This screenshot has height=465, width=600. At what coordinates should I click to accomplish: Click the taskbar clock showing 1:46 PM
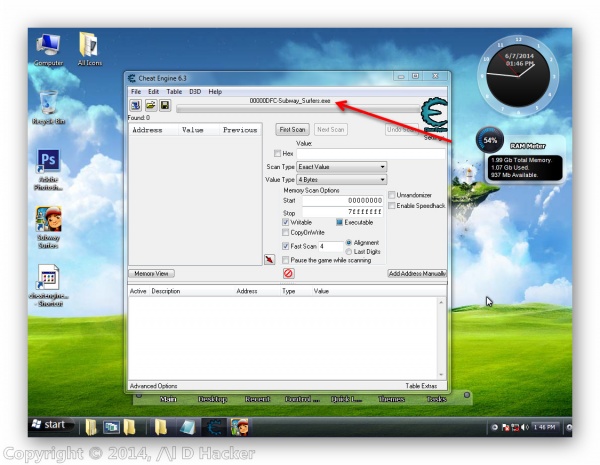pos(545,427)
